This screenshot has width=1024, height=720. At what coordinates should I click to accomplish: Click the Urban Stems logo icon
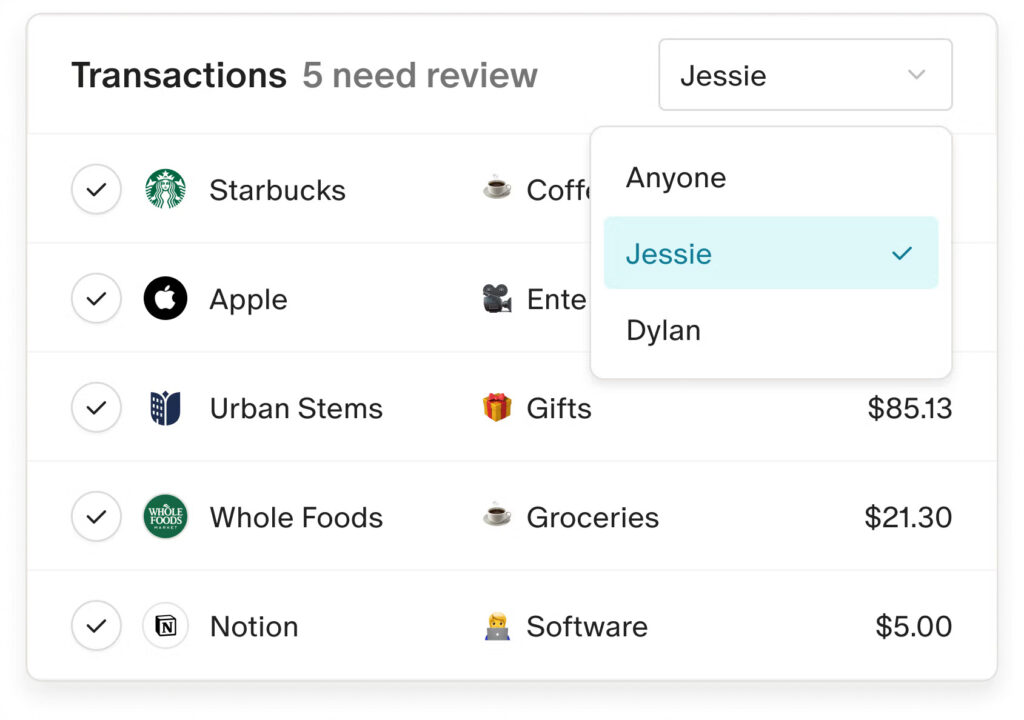coord(165,408)
